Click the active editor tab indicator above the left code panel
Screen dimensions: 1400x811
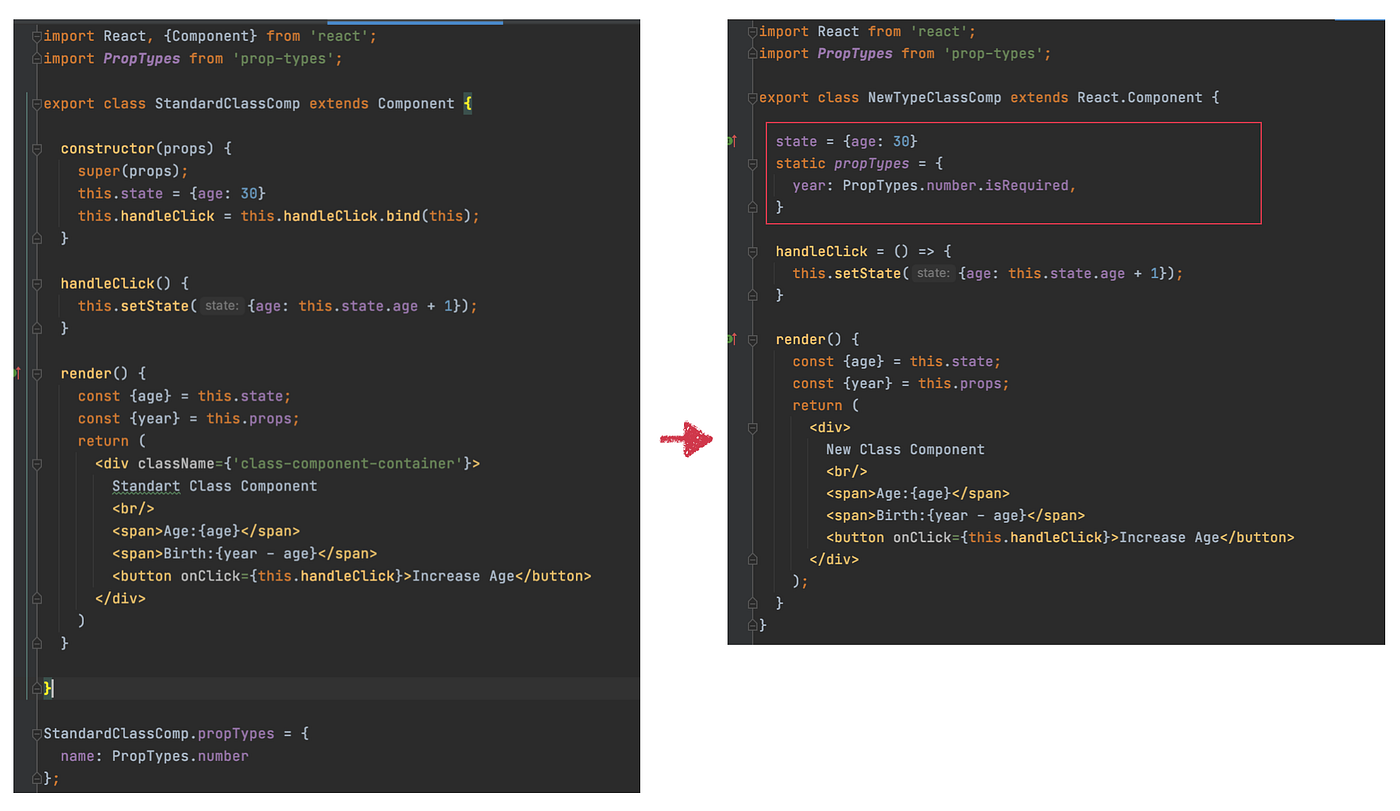point(415,20)
